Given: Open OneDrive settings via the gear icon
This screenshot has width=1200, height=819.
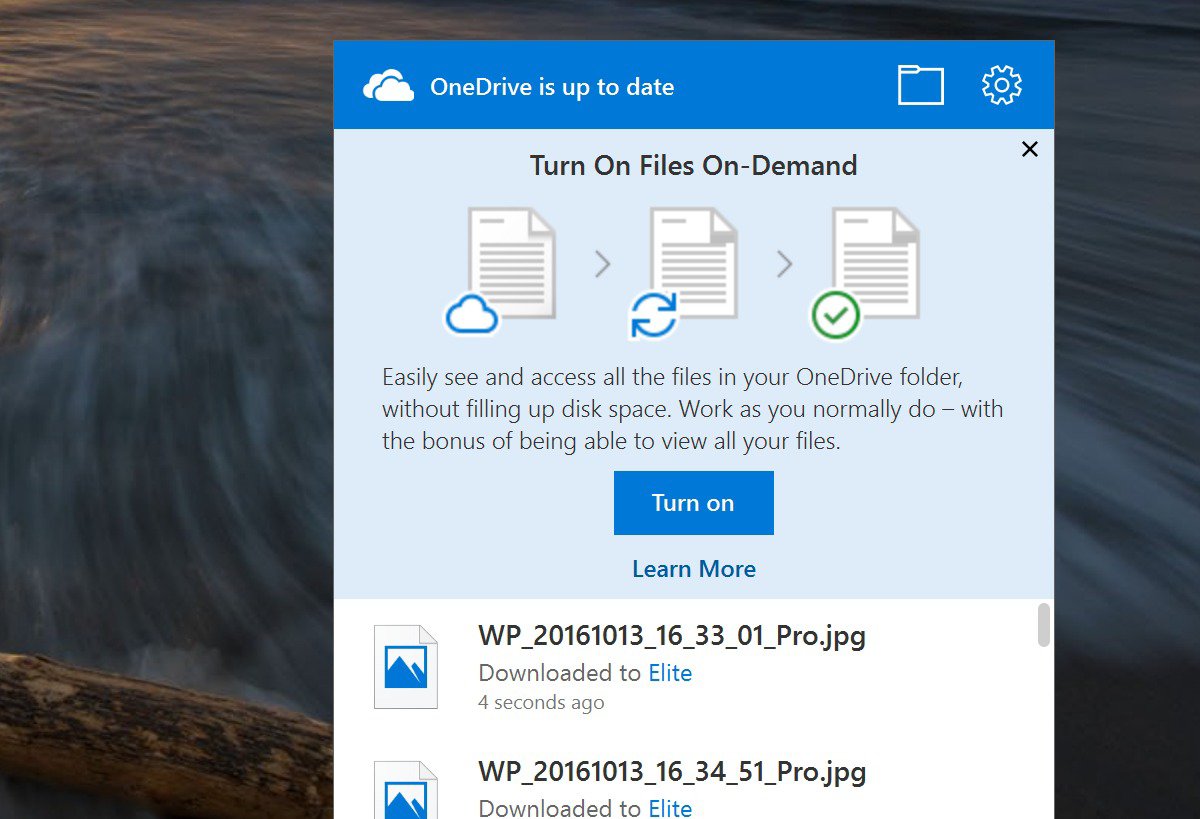Looking at the screenshot, I should pyautogui.click(x=1000, y=85).
